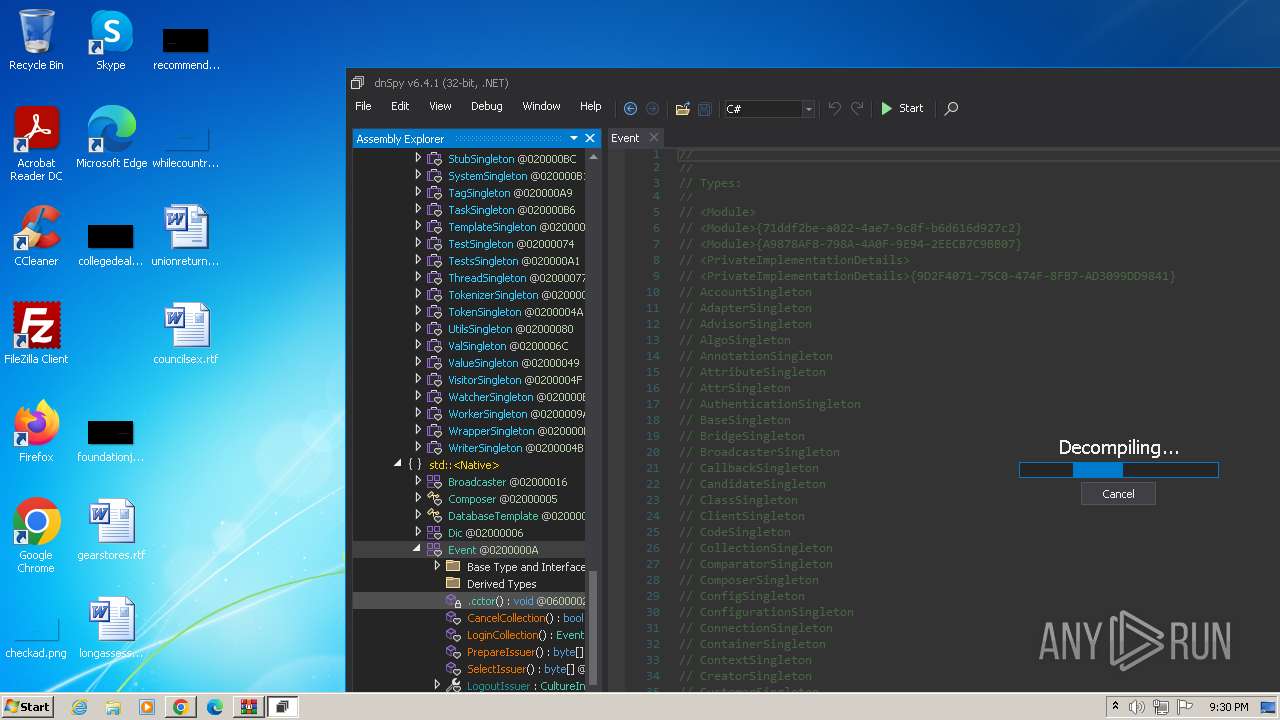Open the Help menu

591,106
